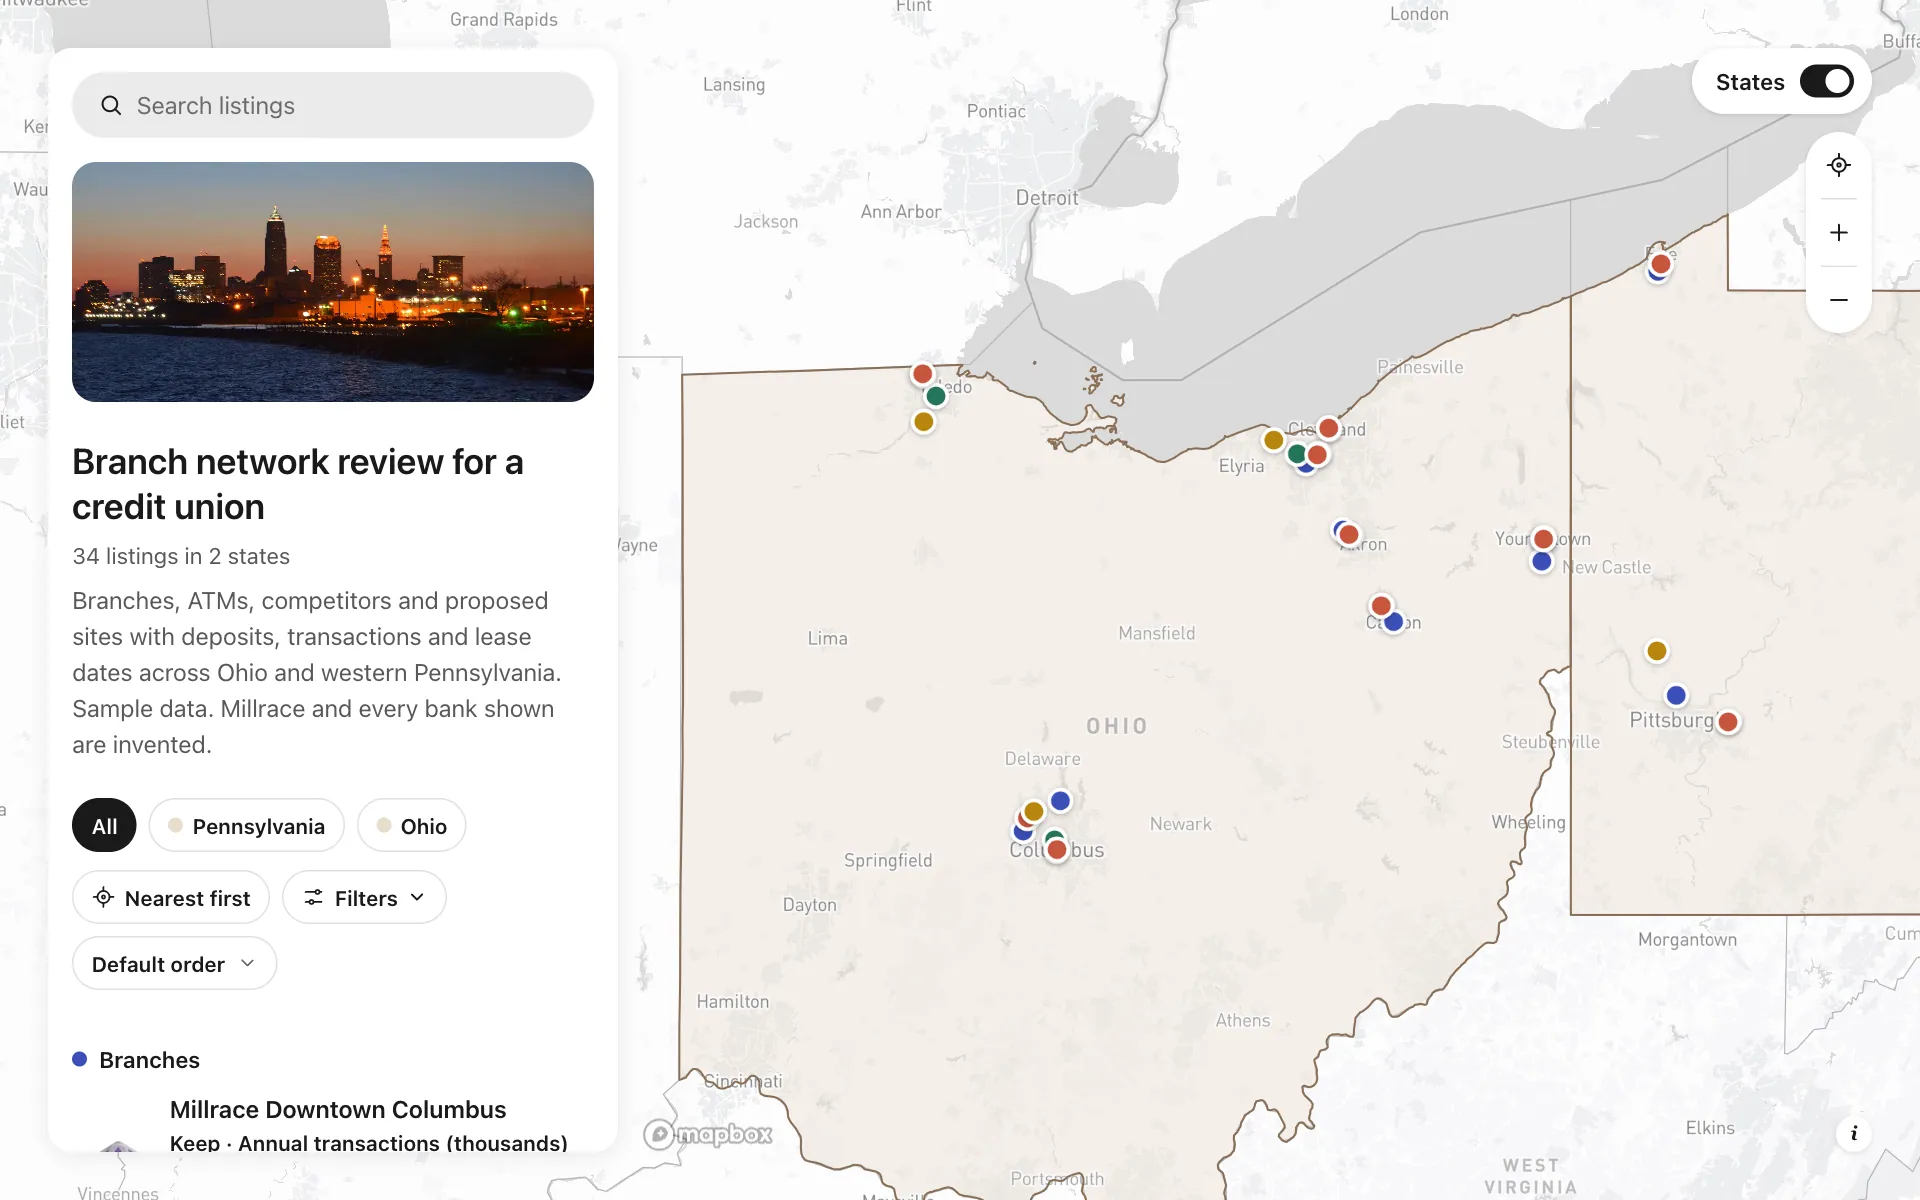This screenshot has width=1920, height=1200.
Task: Click the Branches section heading
Action: point(150,1060)
